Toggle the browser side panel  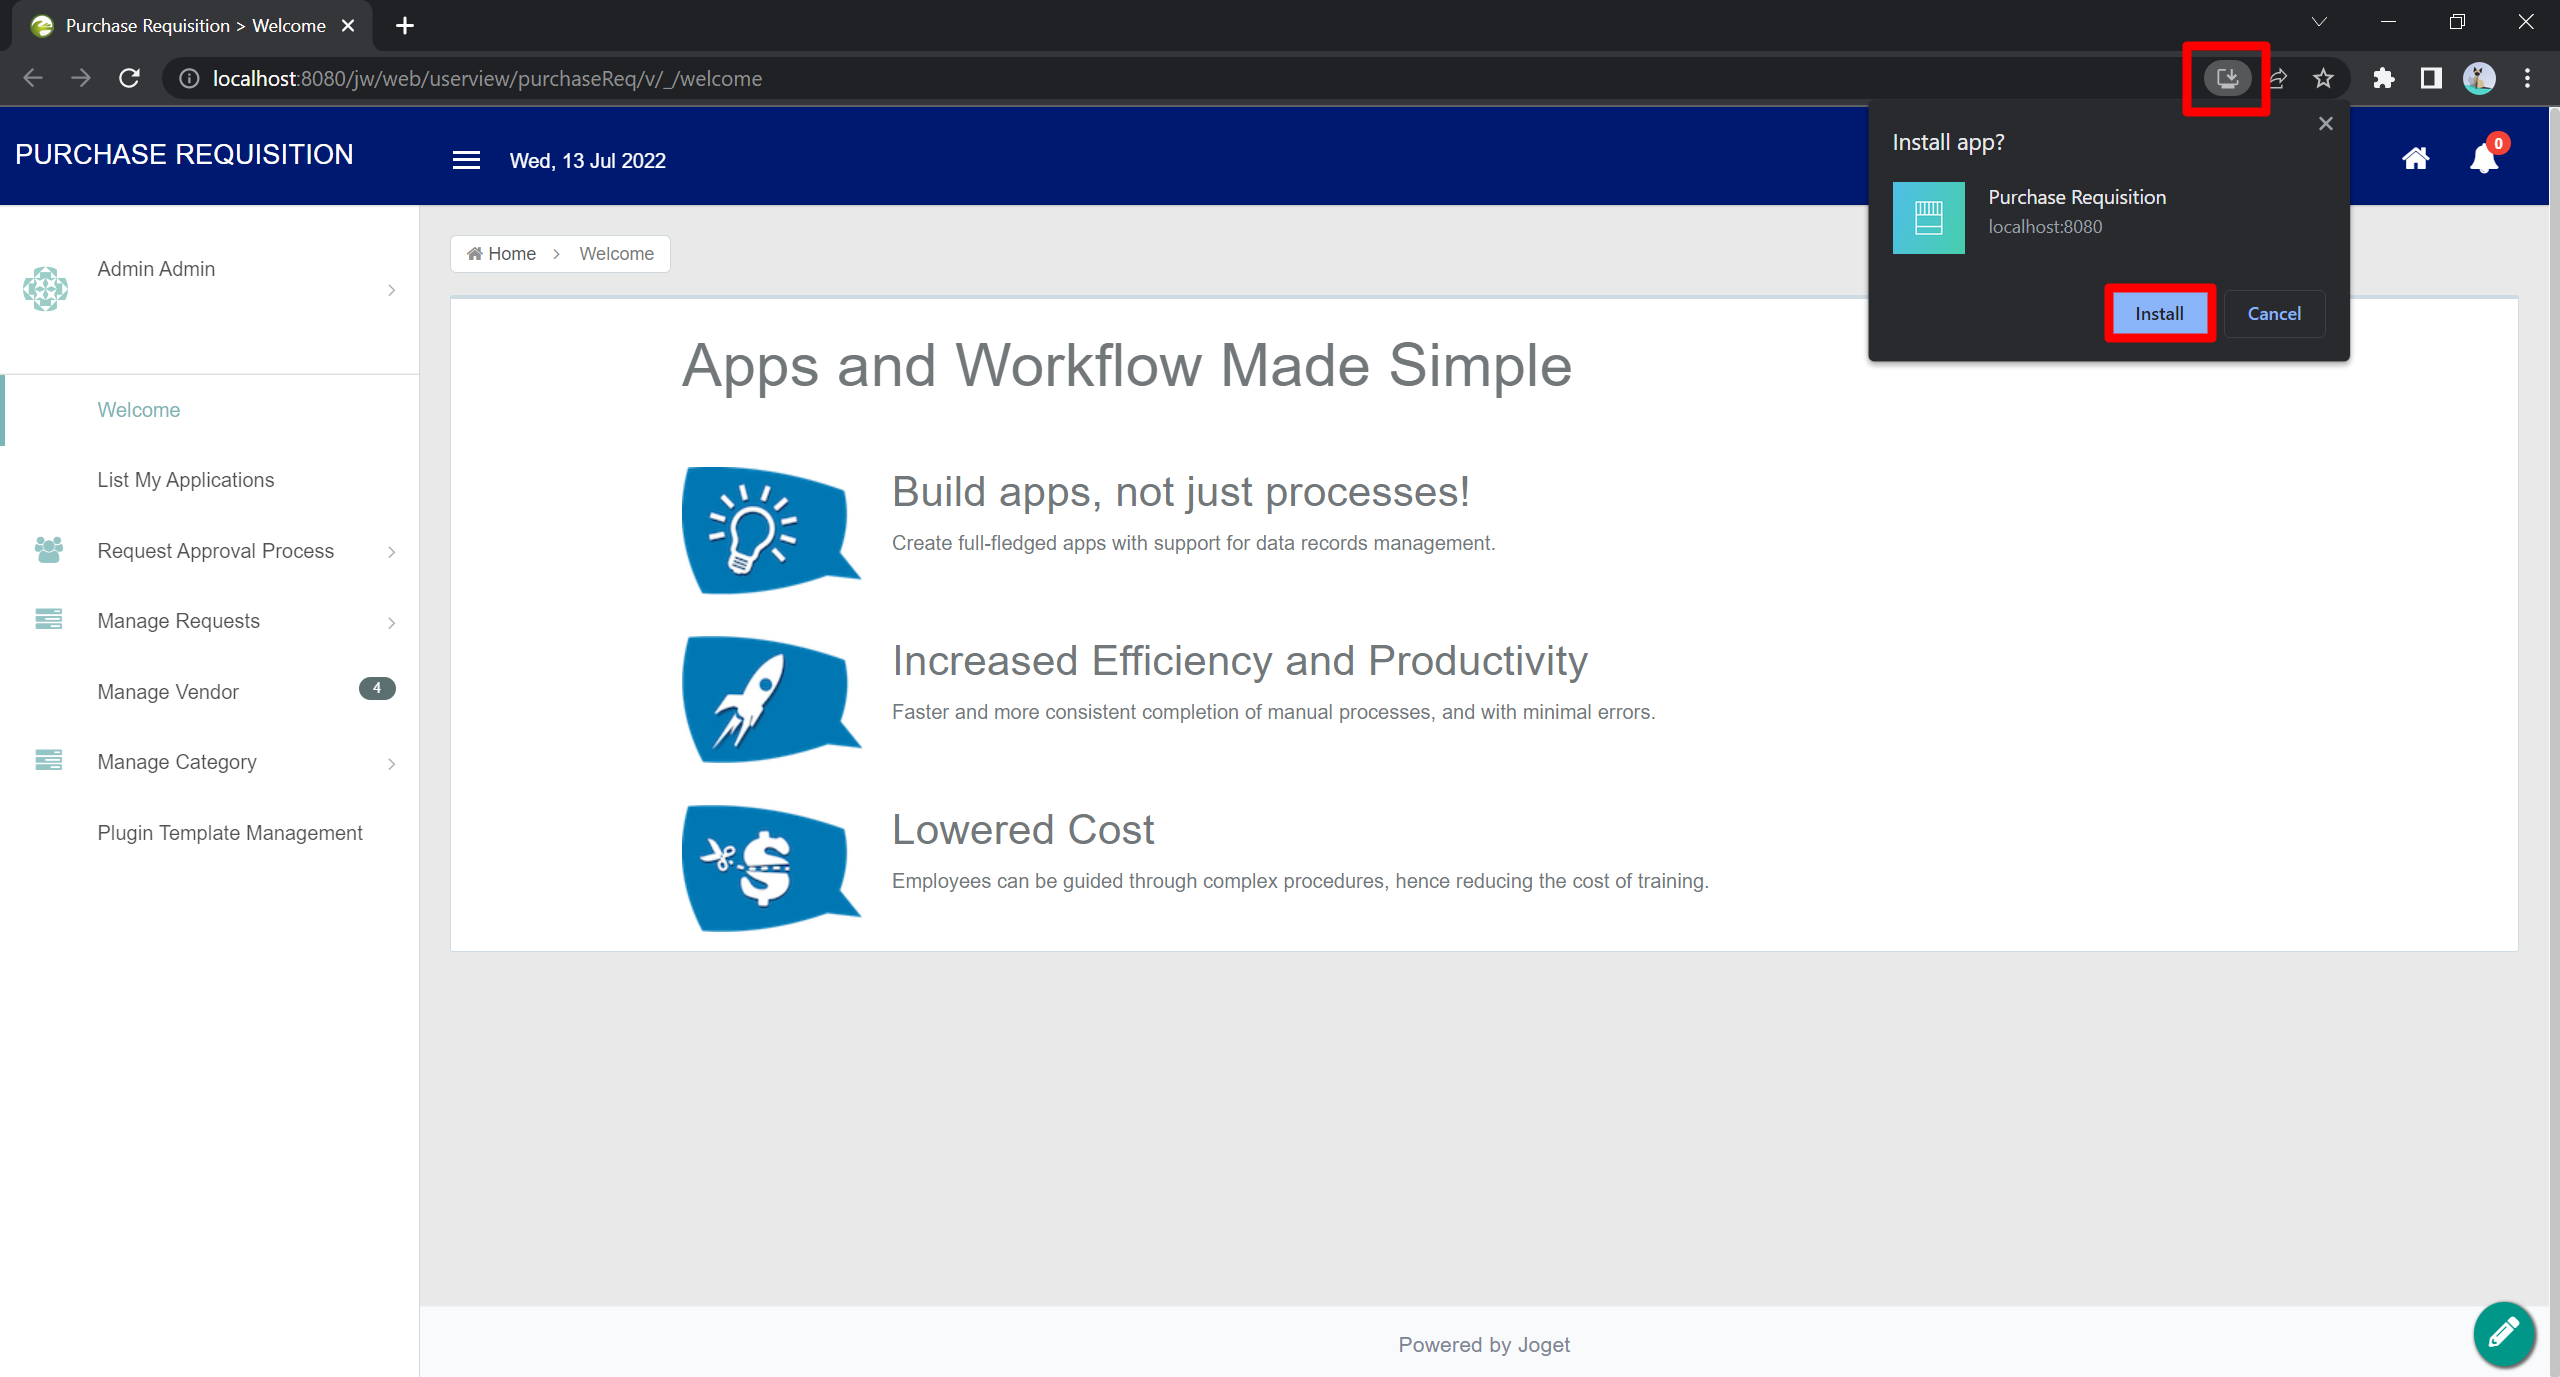2431,78
